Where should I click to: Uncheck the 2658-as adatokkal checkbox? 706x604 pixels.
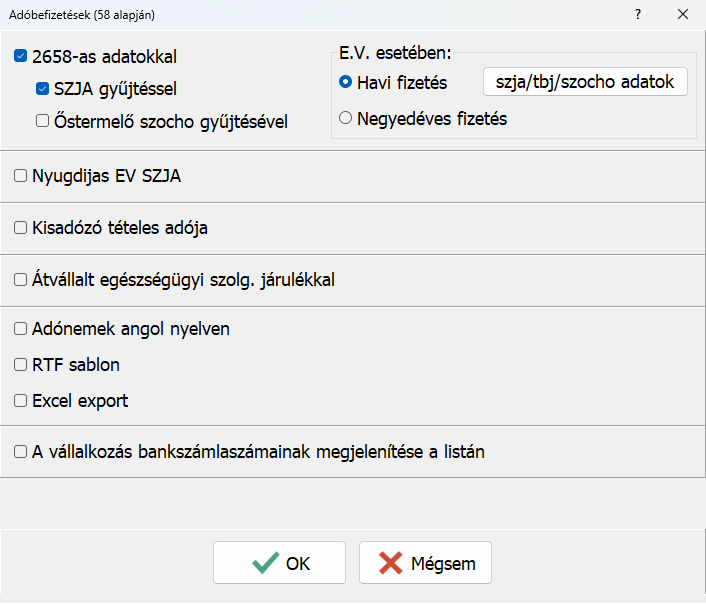click(21, 57)
